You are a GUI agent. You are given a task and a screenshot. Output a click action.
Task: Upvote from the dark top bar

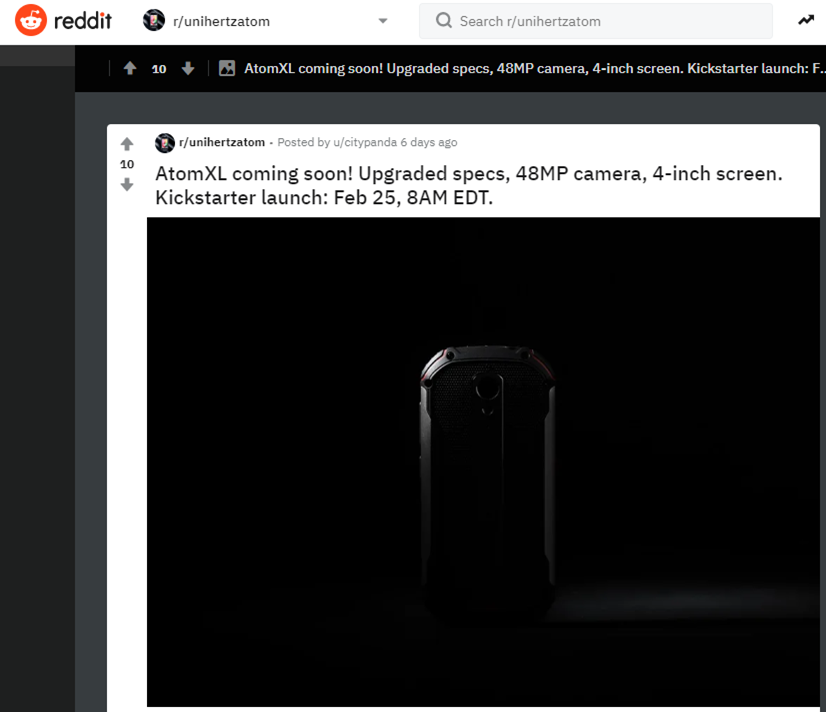[130, 68]
